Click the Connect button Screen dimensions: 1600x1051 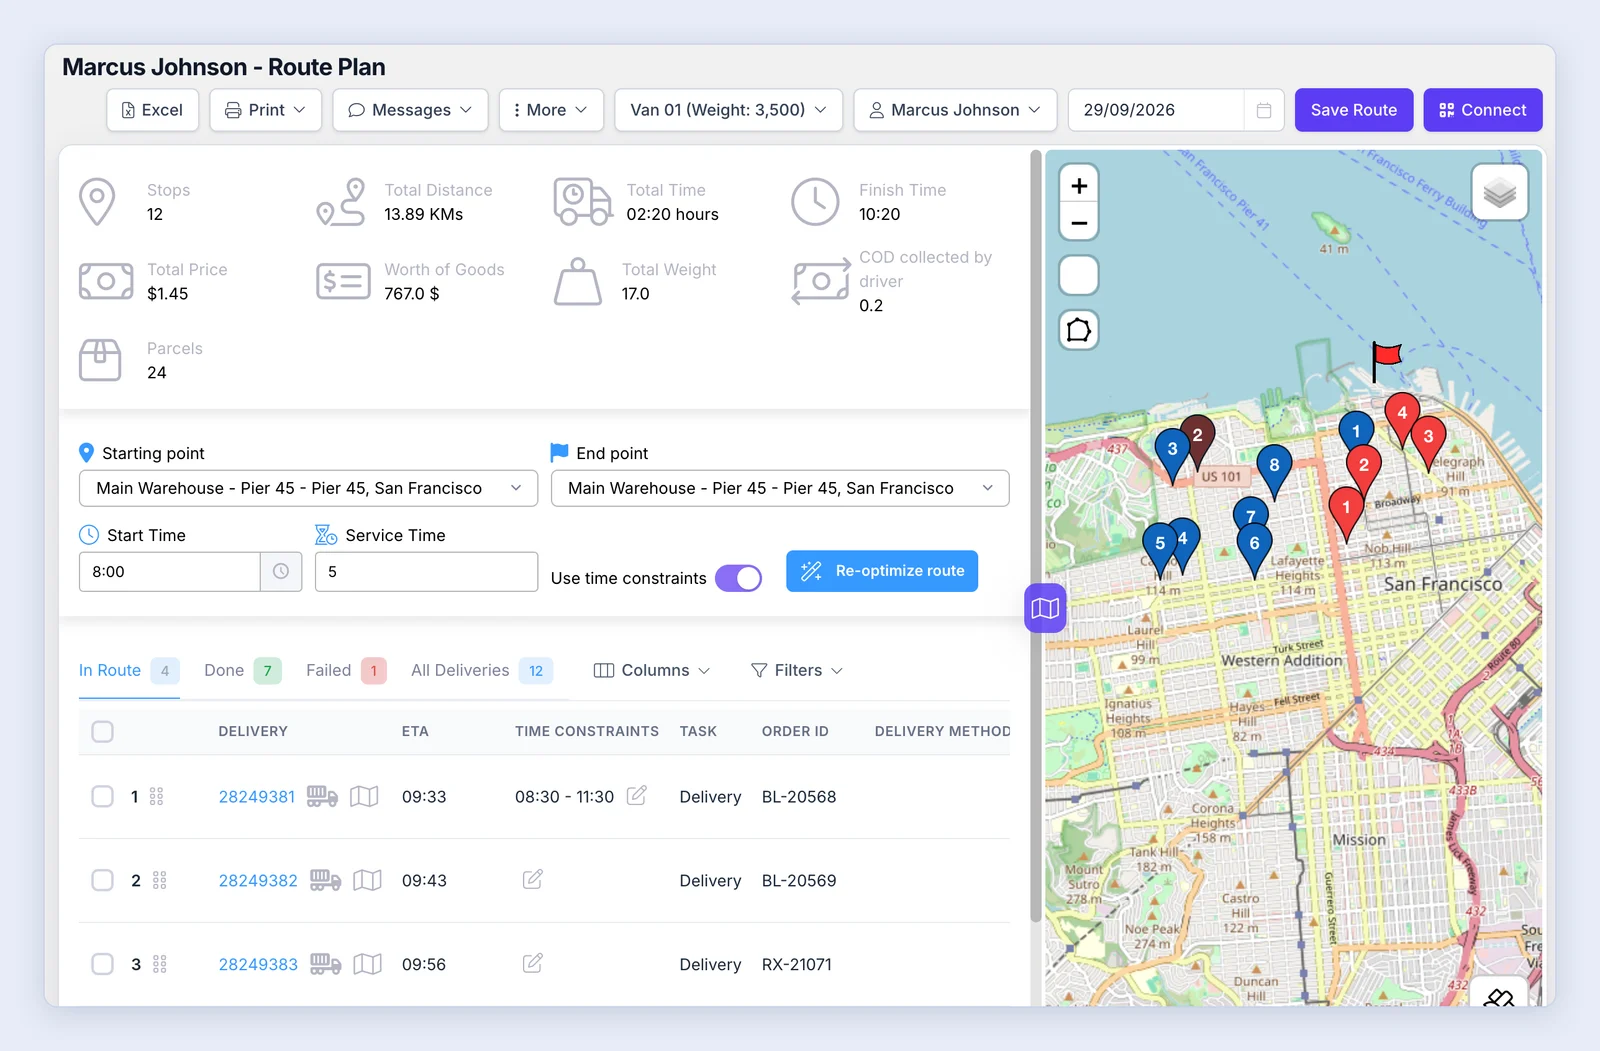coord(1483,110)
